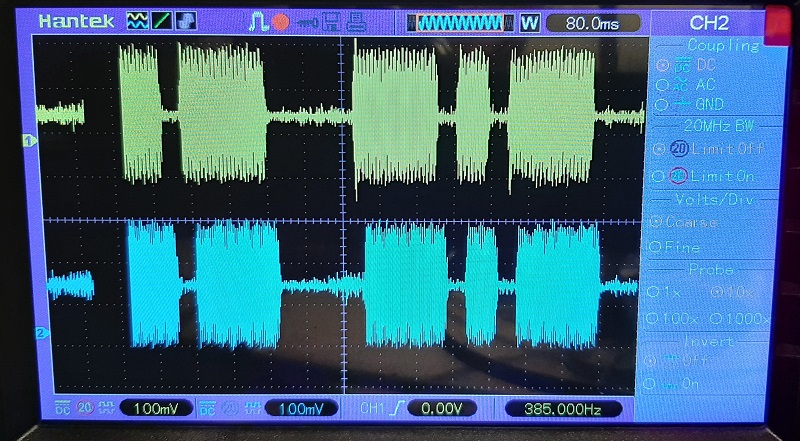
Task: Click the CH2 menu title
Action: point(709,22)
